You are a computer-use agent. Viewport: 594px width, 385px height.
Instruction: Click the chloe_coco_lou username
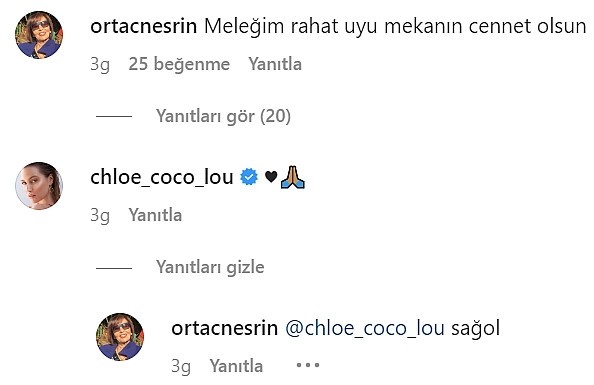point(162,177)
